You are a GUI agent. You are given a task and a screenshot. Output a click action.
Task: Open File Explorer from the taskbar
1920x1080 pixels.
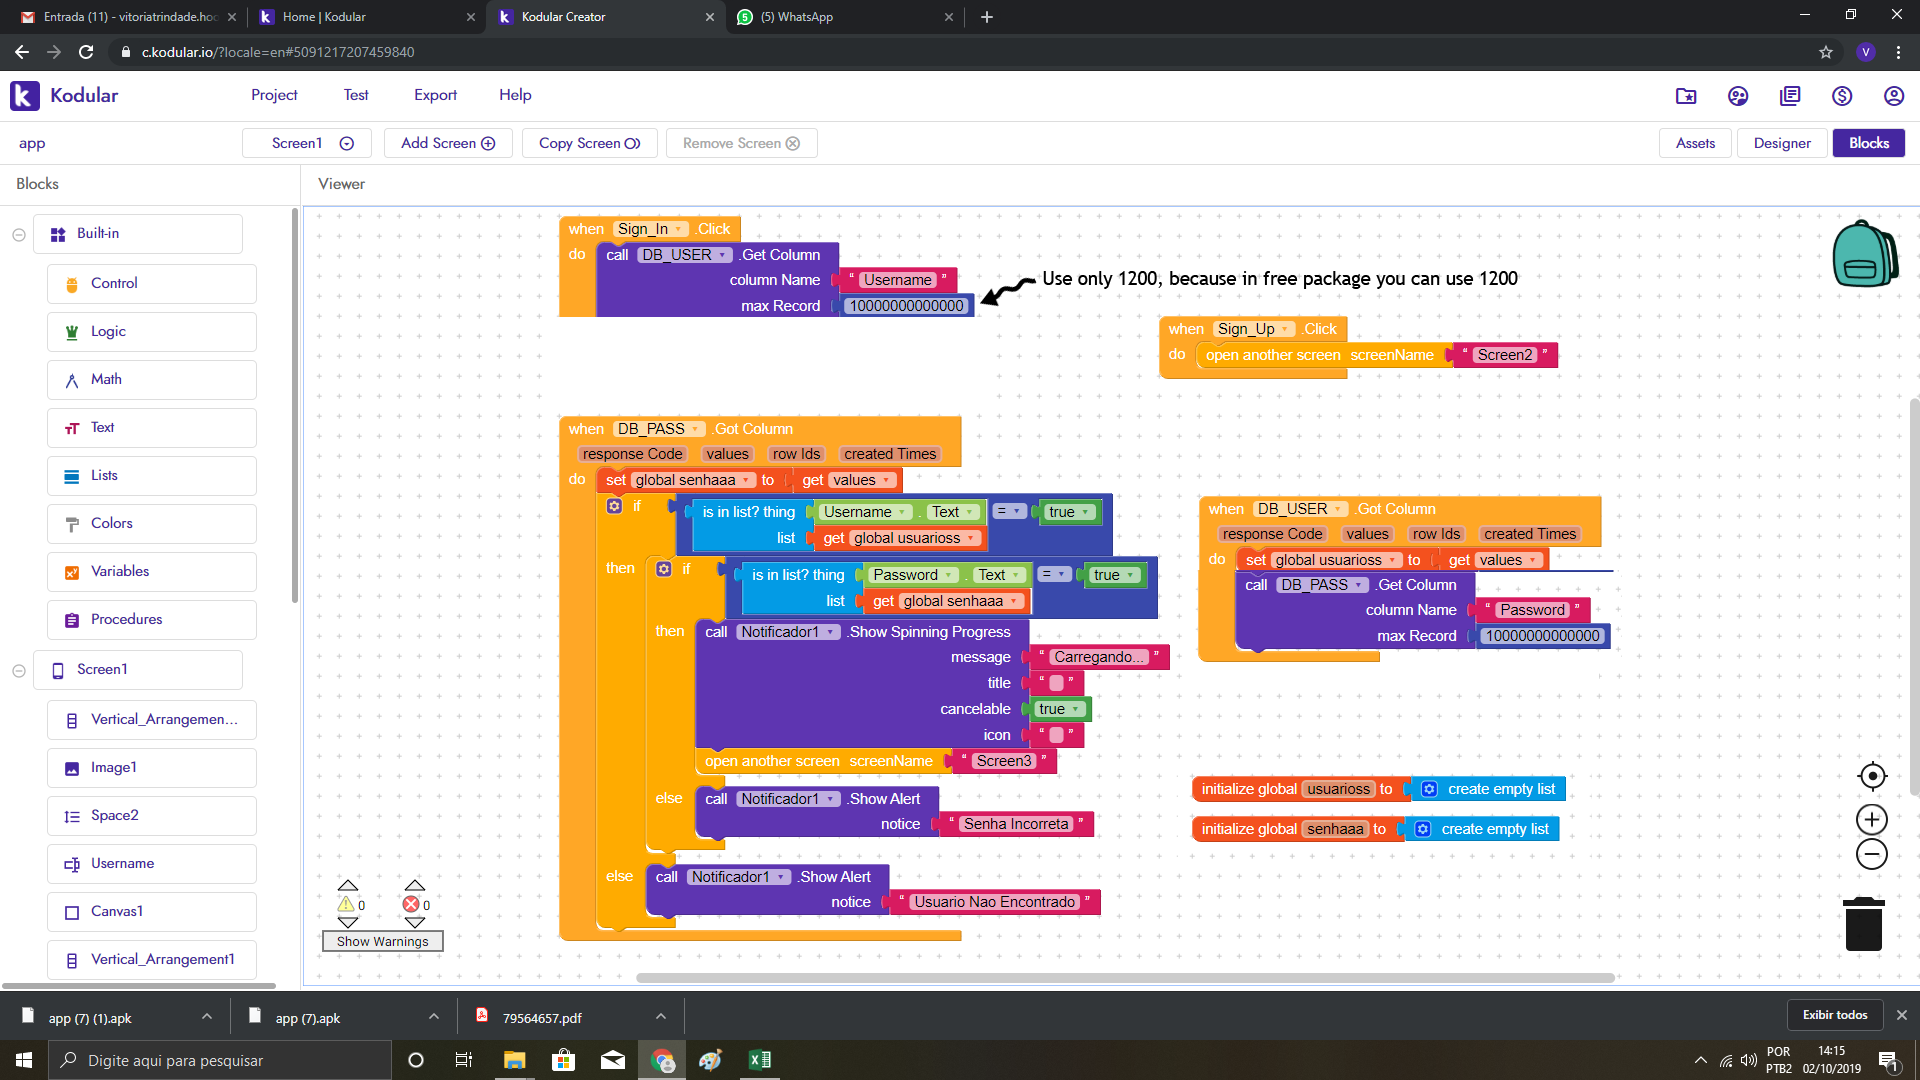514,1060
